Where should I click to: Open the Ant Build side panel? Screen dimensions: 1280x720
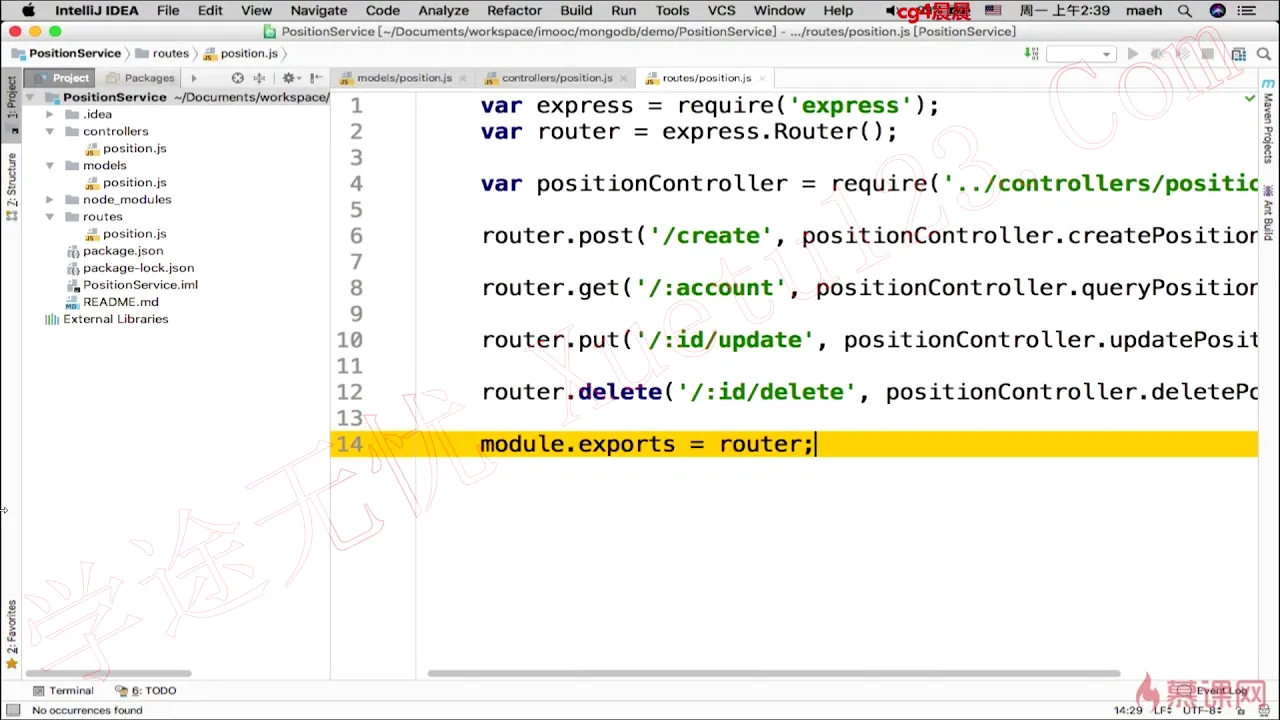[1268, 213]
